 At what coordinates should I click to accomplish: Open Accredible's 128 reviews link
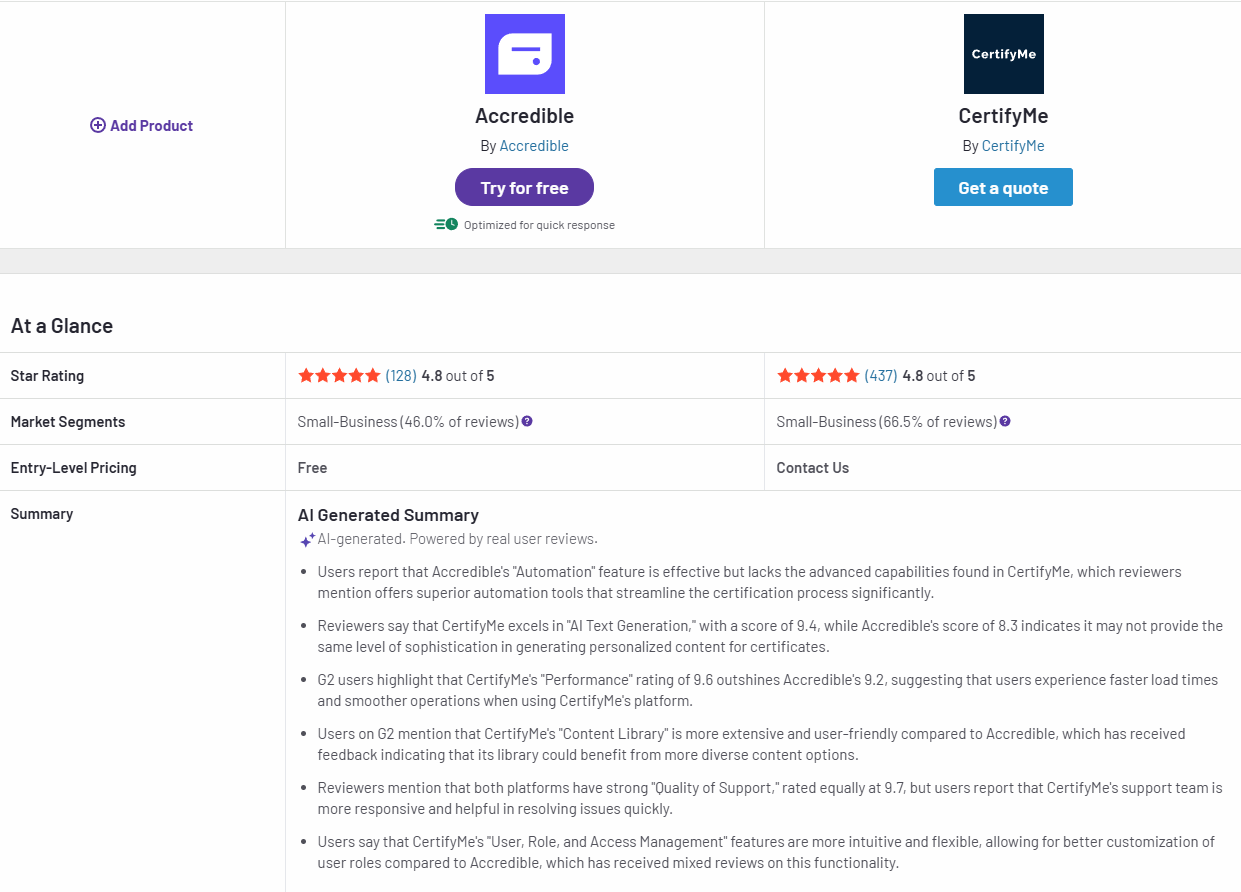point(401,375)
